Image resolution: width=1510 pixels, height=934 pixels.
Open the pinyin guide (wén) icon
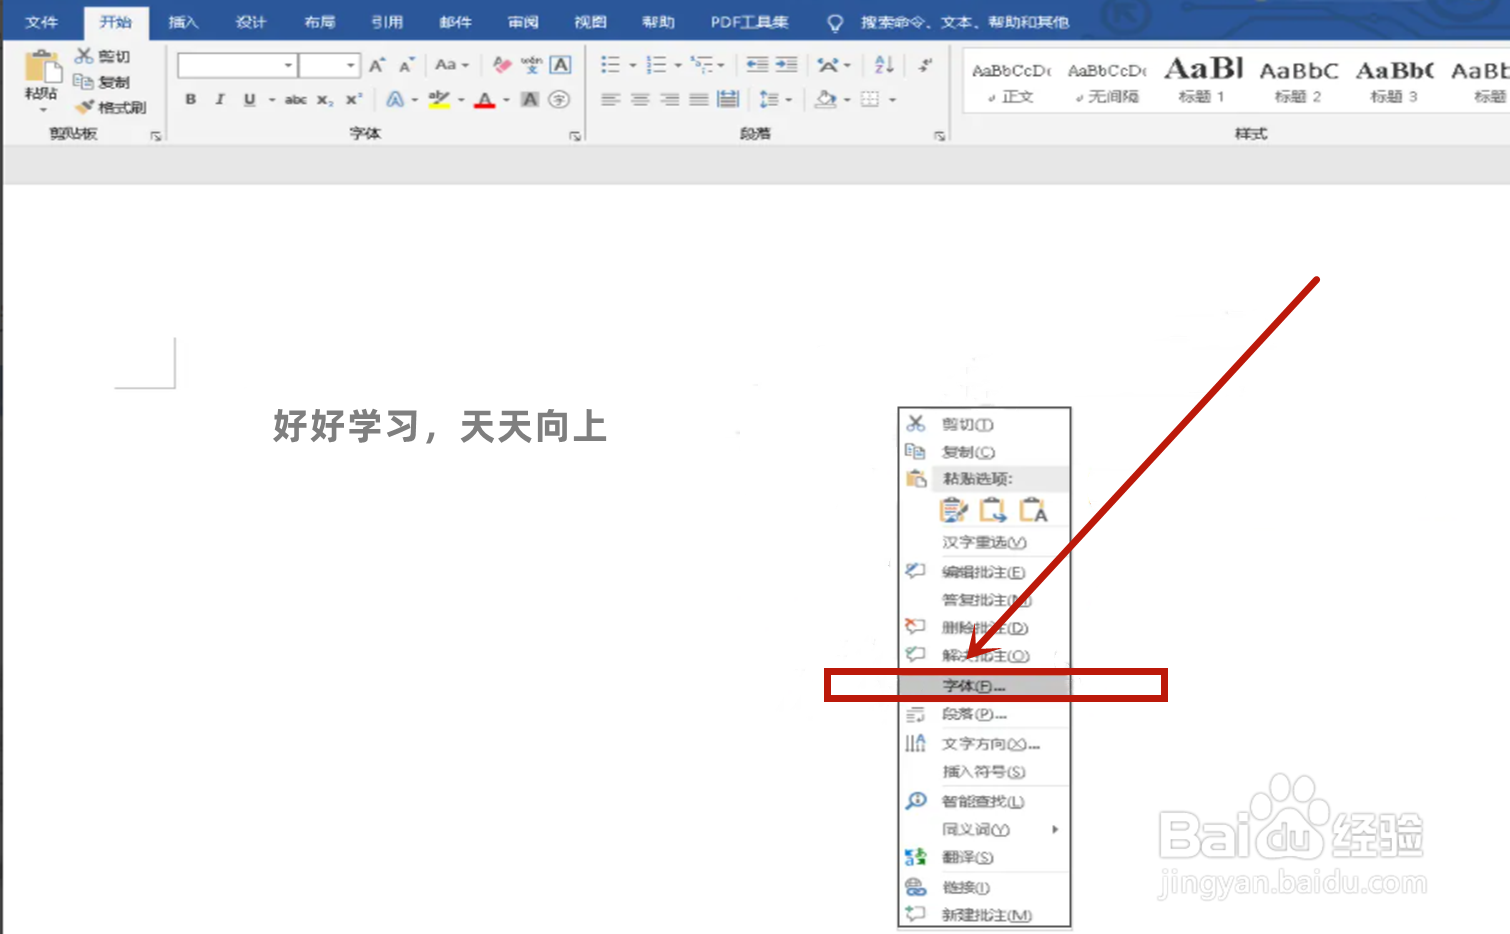(x=532, y=65)
